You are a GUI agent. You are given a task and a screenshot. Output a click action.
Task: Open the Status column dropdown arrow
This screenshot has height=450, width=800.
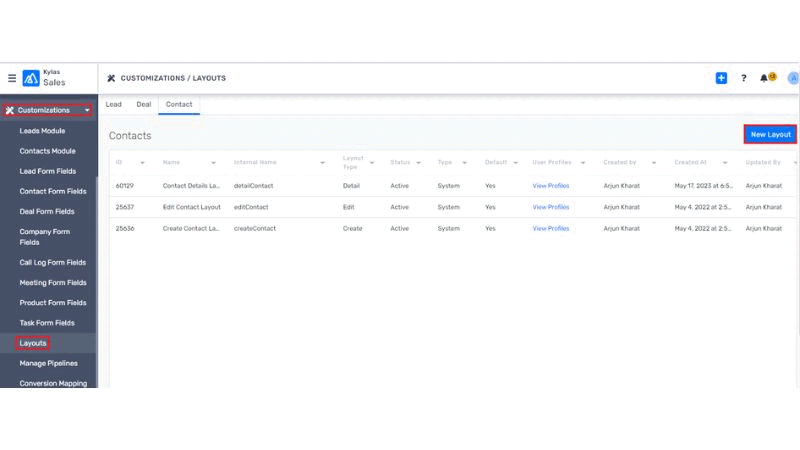pyautogui.click(x=418, y=163)
